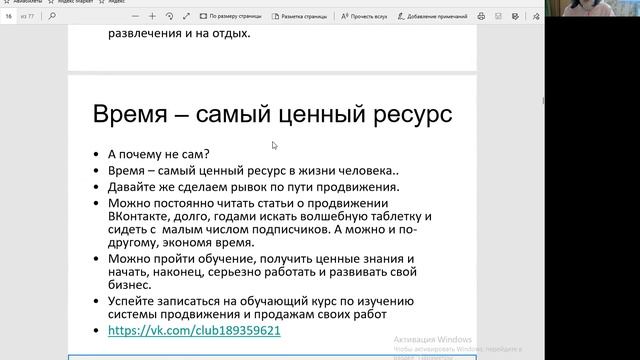
Task: Open 'Добавление примечаний' annotation tool
Action: click(432, 16)
